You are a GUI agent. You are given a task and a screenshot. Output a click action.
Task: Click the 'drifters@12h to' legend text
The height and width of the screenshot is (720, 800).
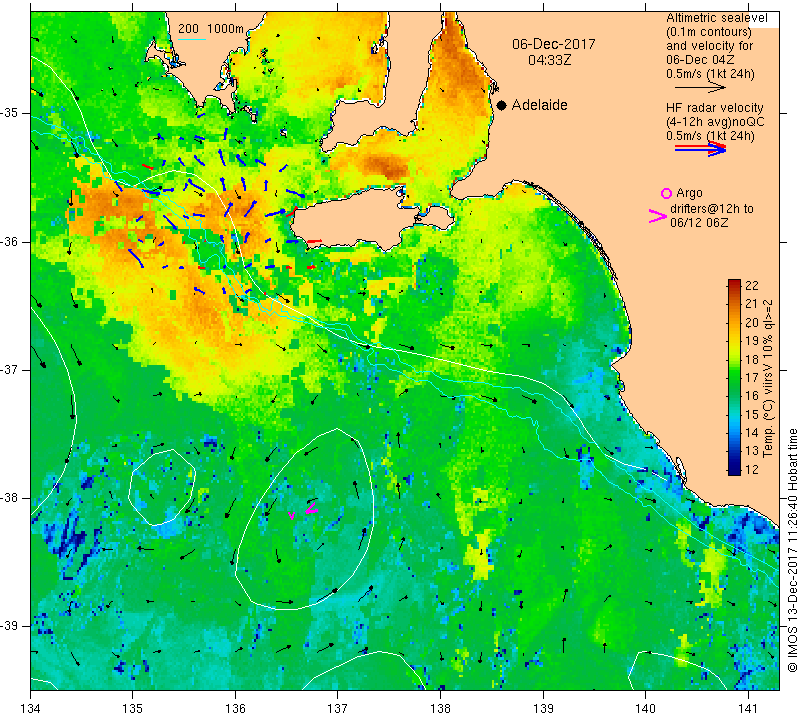click(x=712, y=209)
